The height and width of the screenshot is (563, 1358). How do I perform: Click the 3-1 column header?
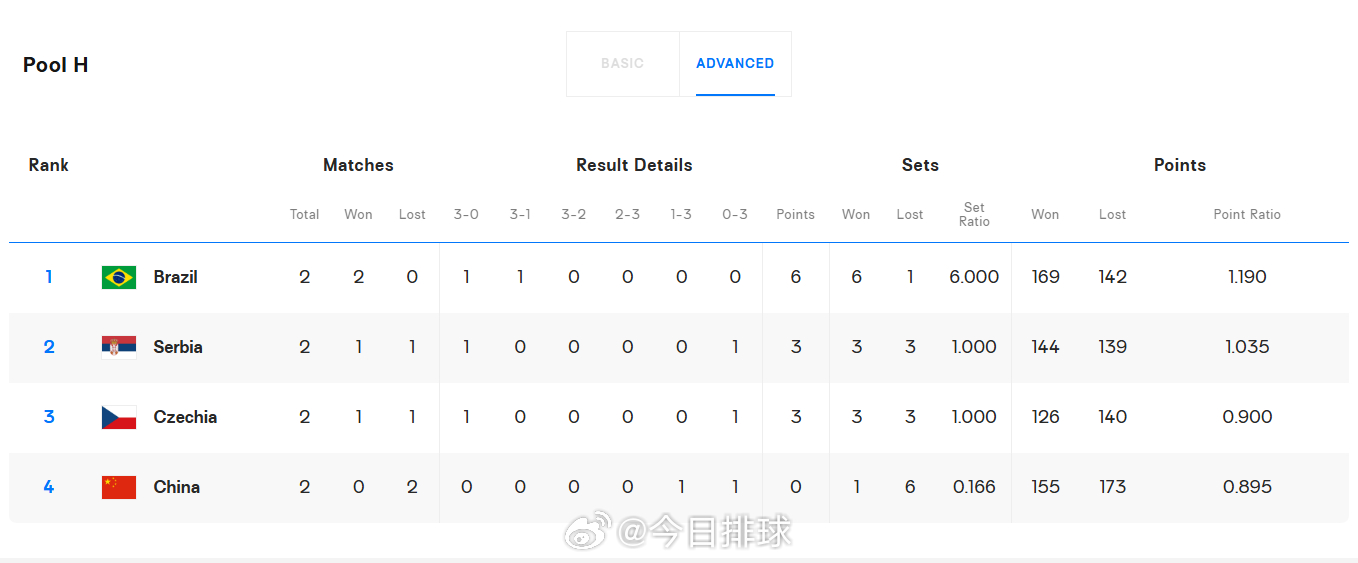pos(520,214)
